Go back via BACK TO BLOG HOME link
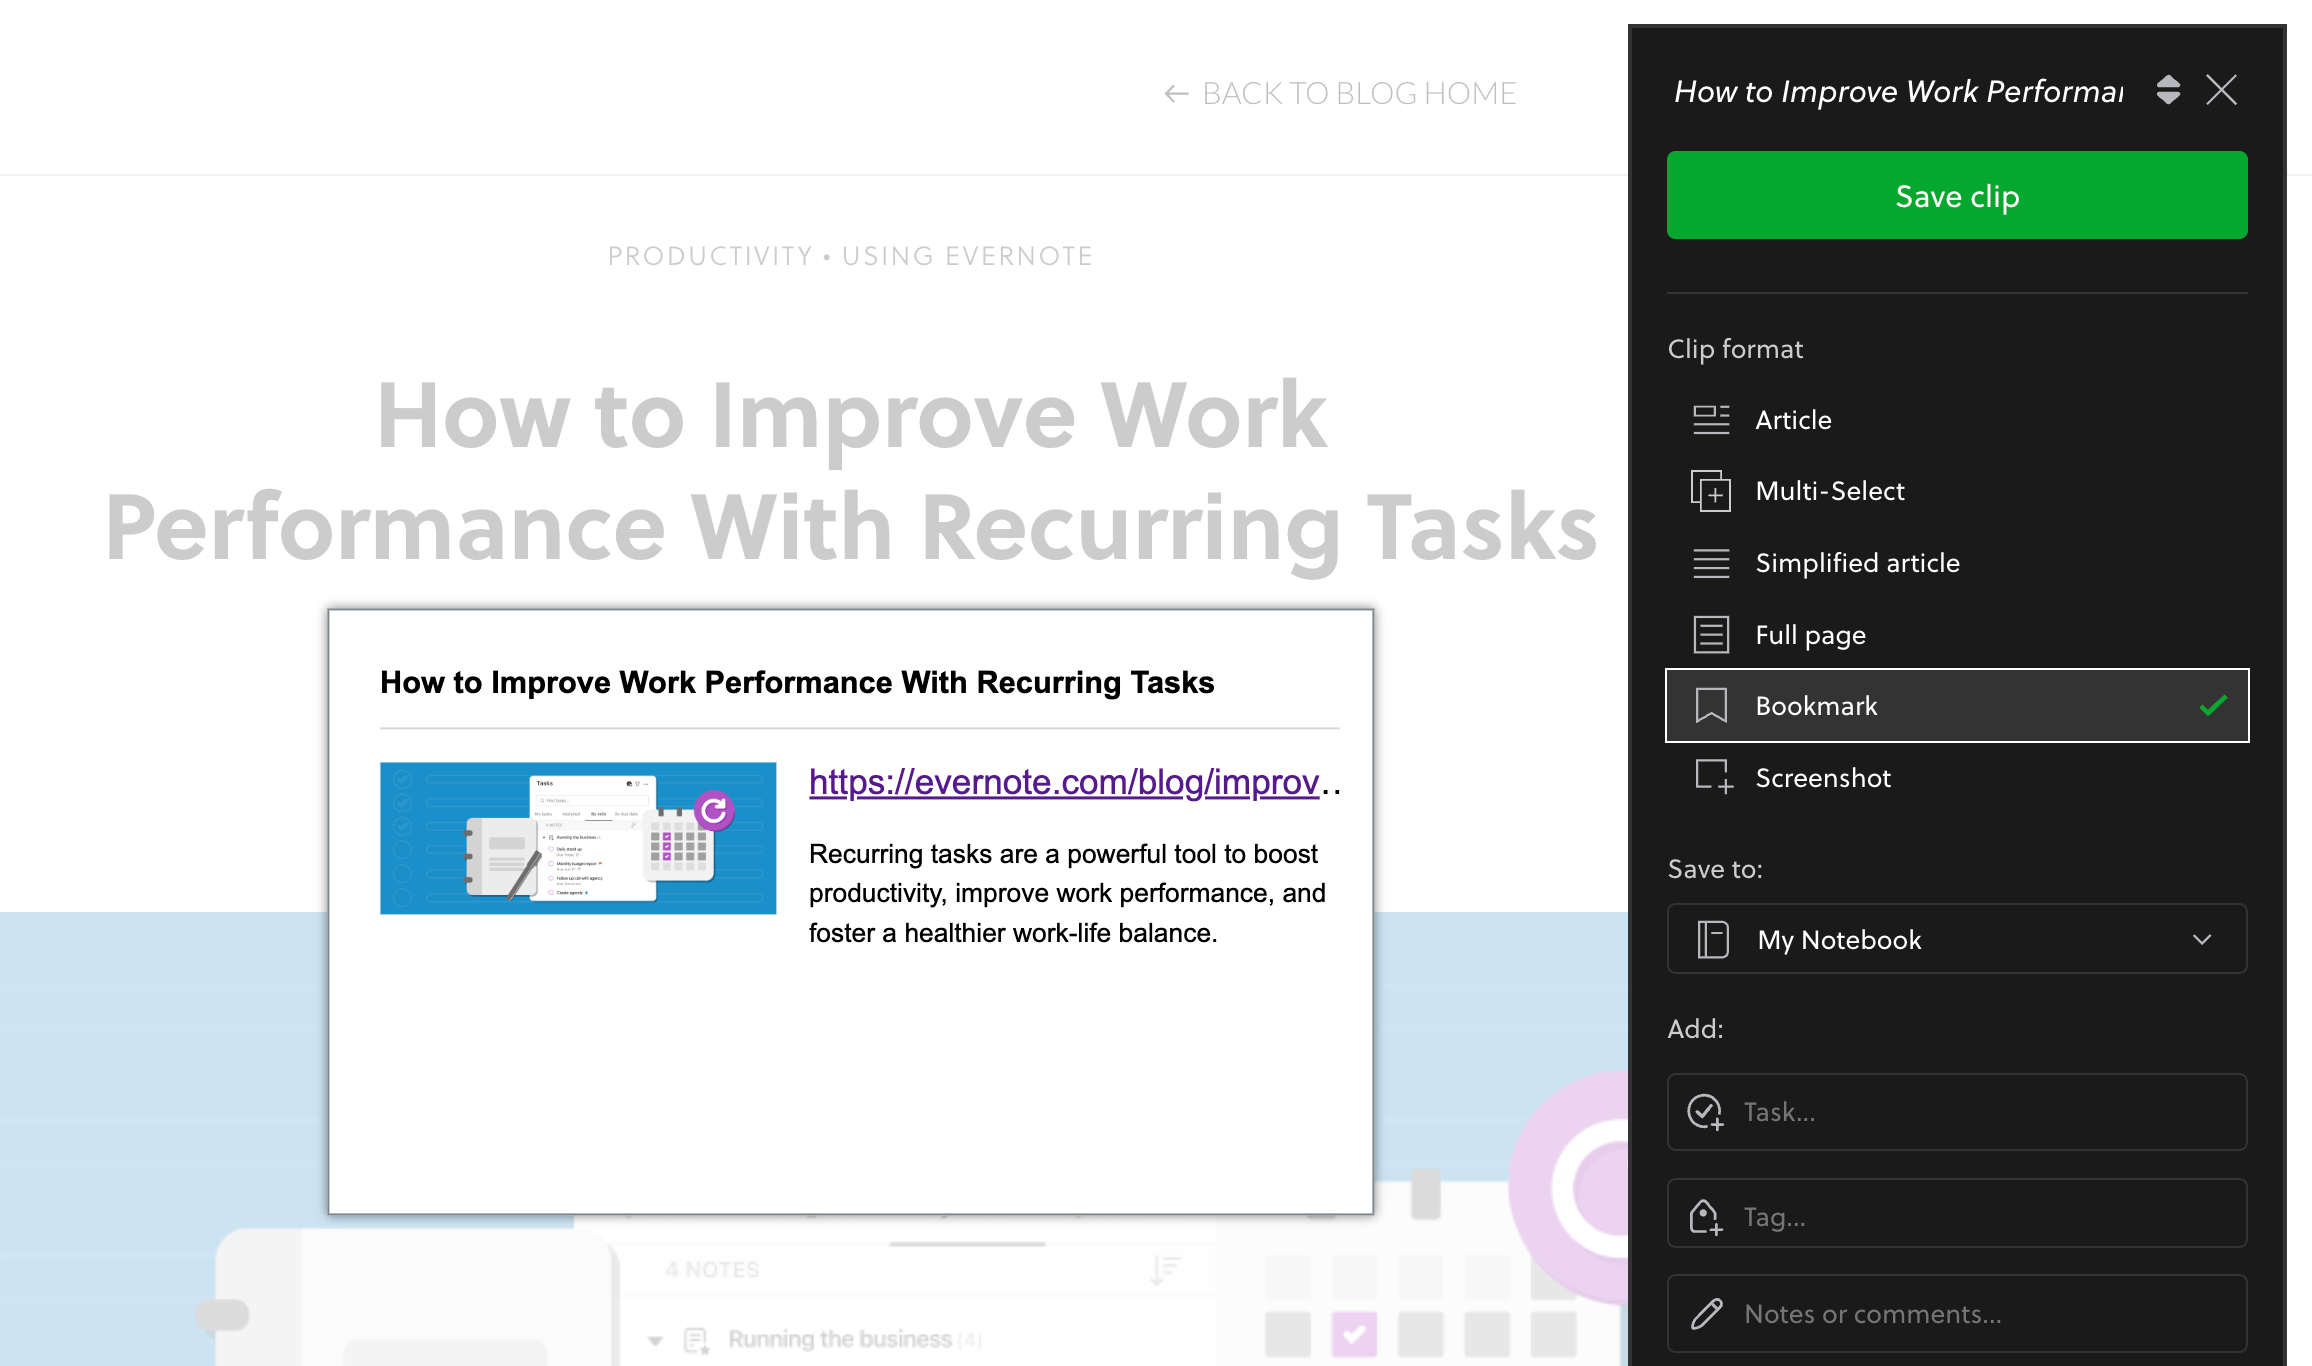 coord(1340,93)
